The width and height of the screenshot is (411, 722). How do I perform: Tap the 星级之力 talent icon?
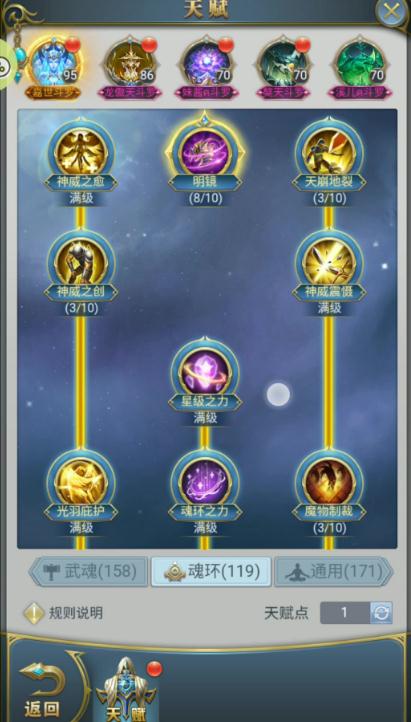[205, 372]
